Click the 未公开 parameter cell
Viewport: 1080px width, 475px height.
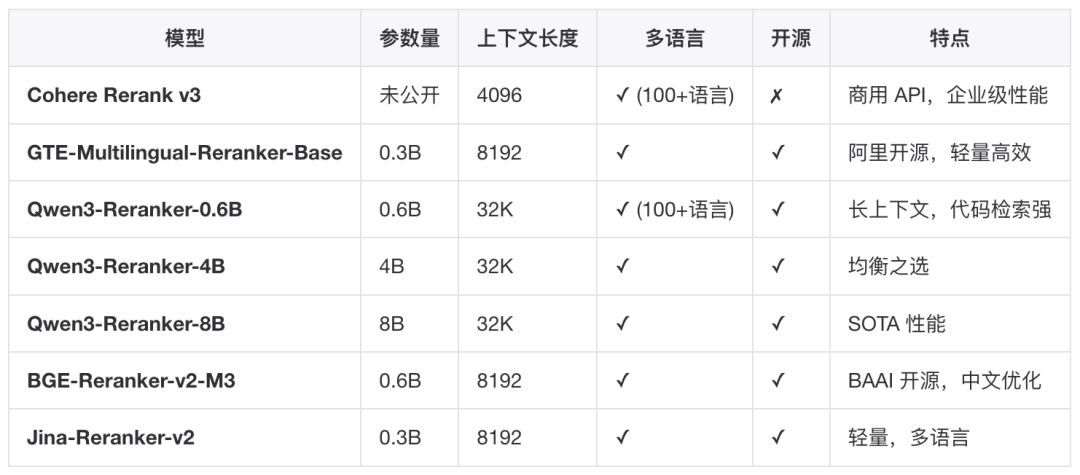pos(409,95)
